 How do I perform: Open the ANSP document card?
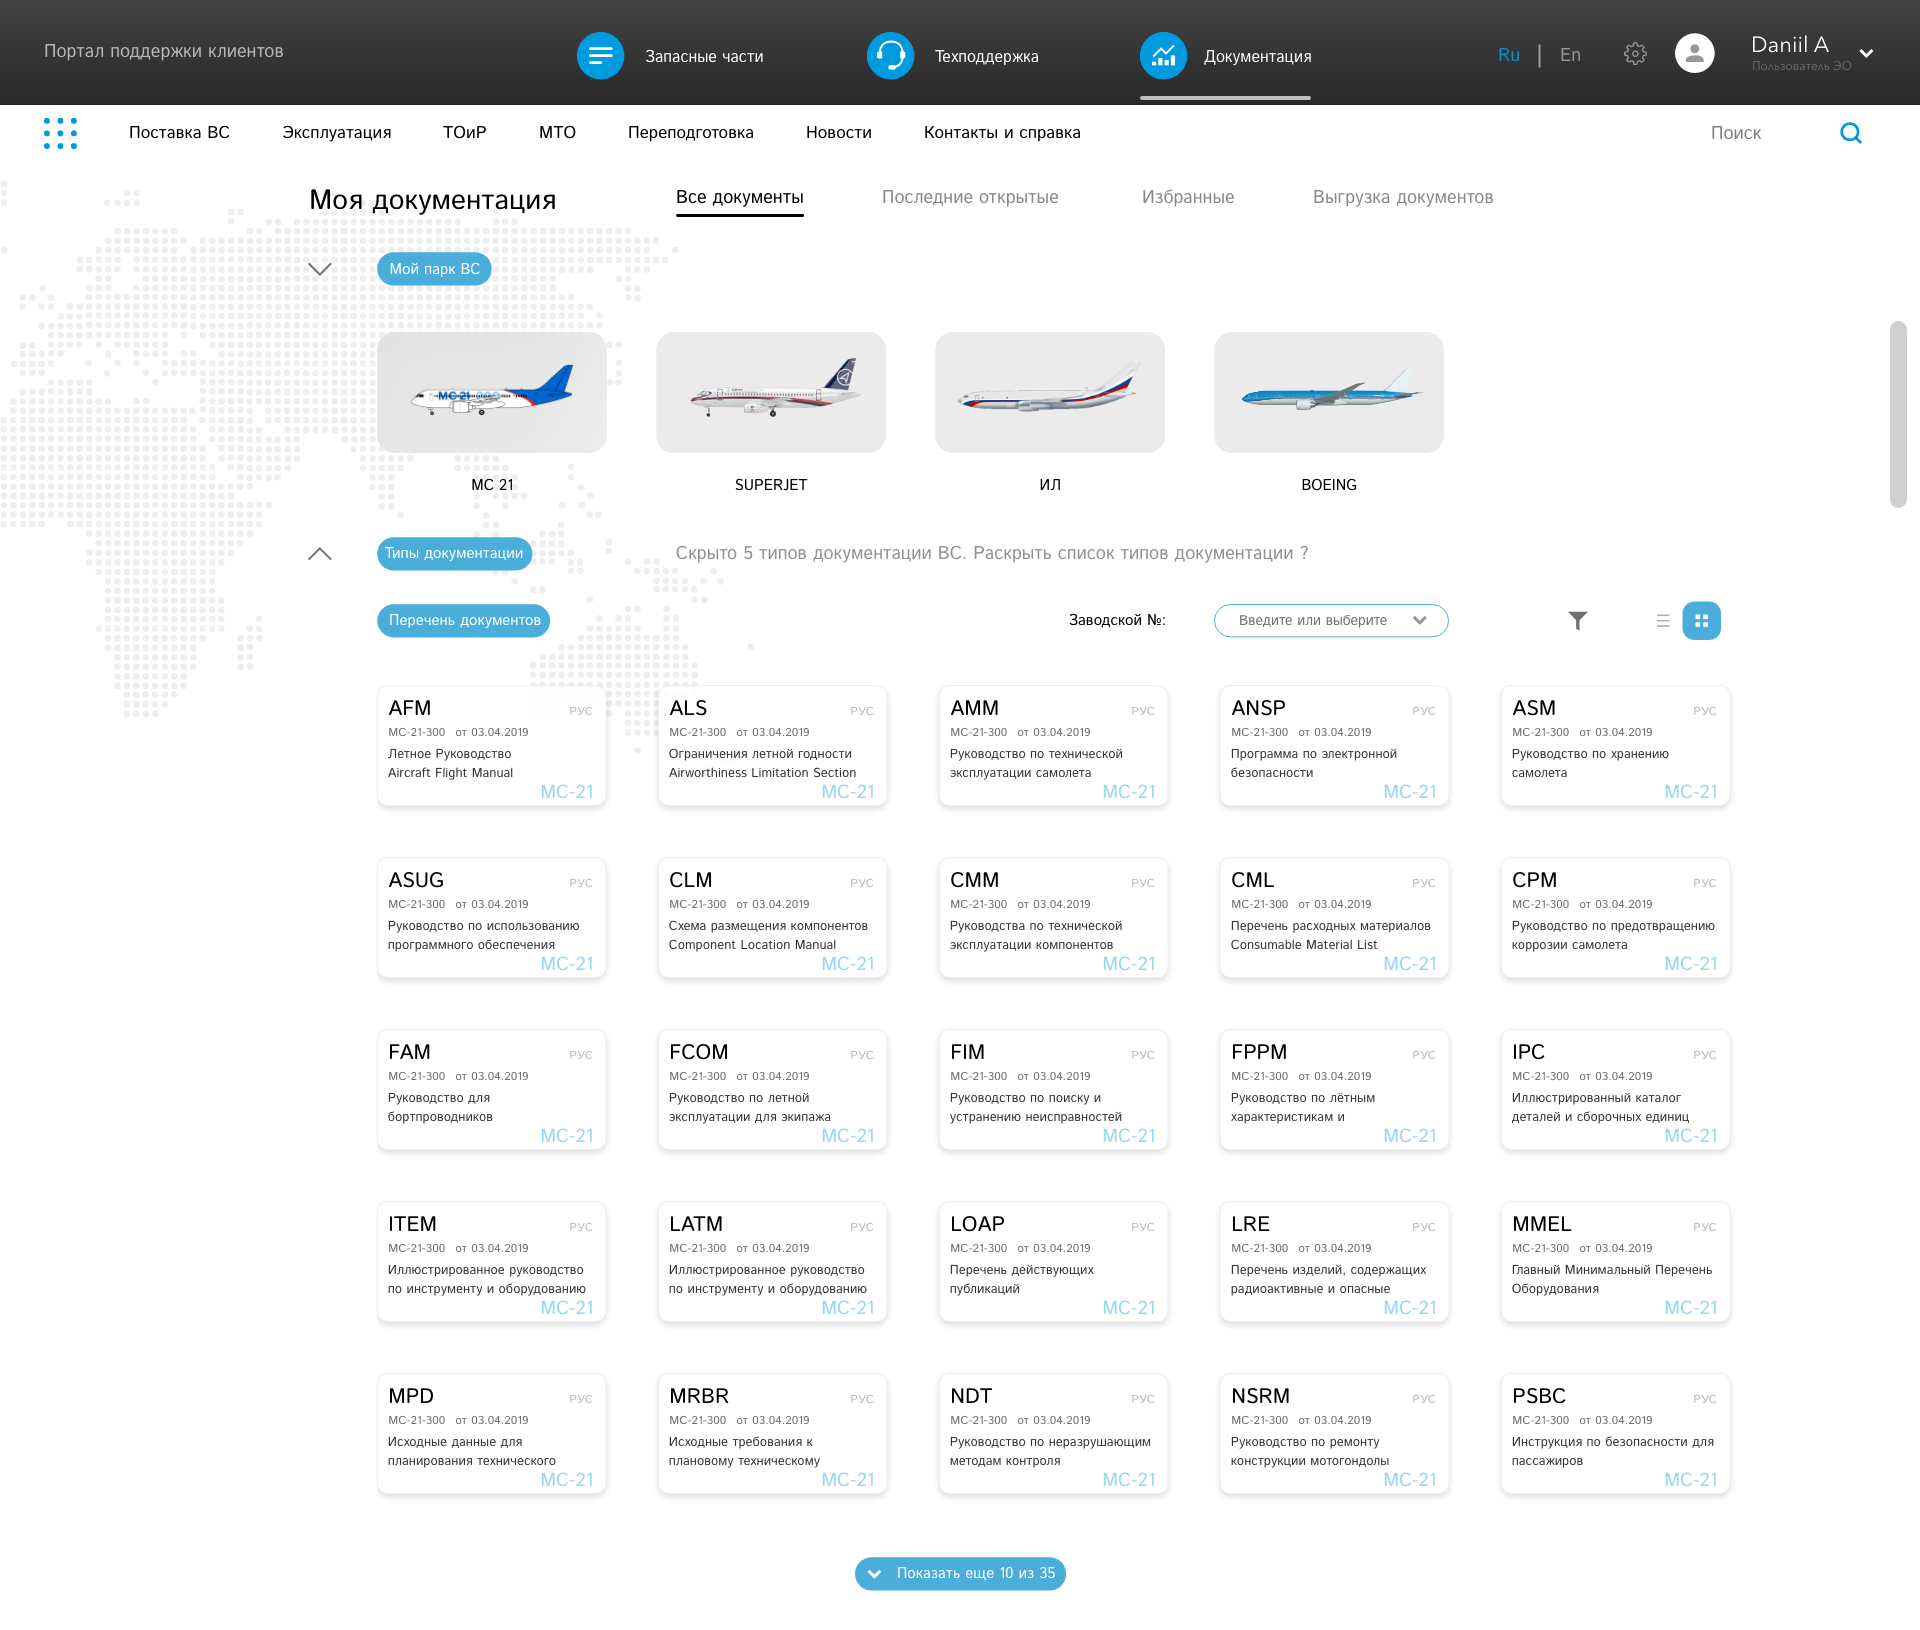pyautogui.click(x=1335, y=746)
